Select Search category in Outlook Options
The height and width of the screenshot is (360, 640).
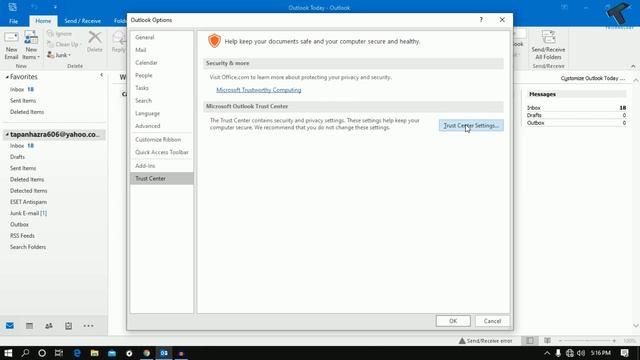162,100
